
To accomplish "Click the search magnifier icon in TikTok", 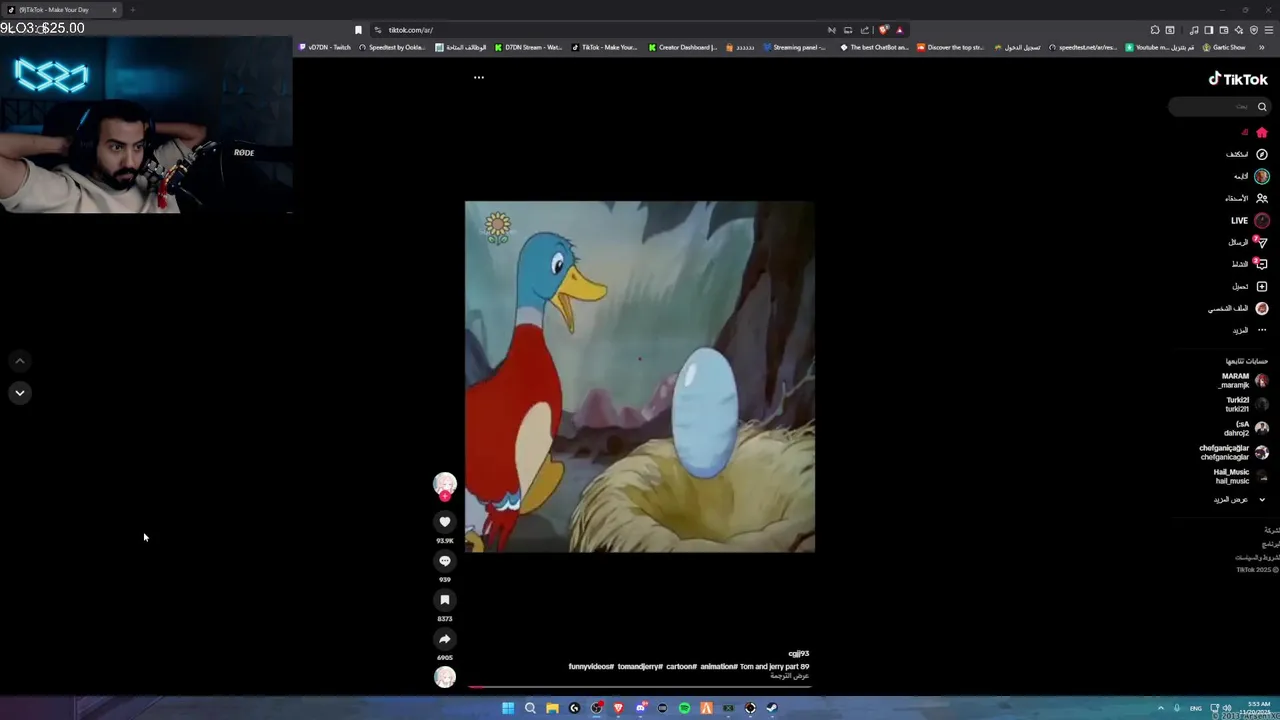I will (1262, 107).
